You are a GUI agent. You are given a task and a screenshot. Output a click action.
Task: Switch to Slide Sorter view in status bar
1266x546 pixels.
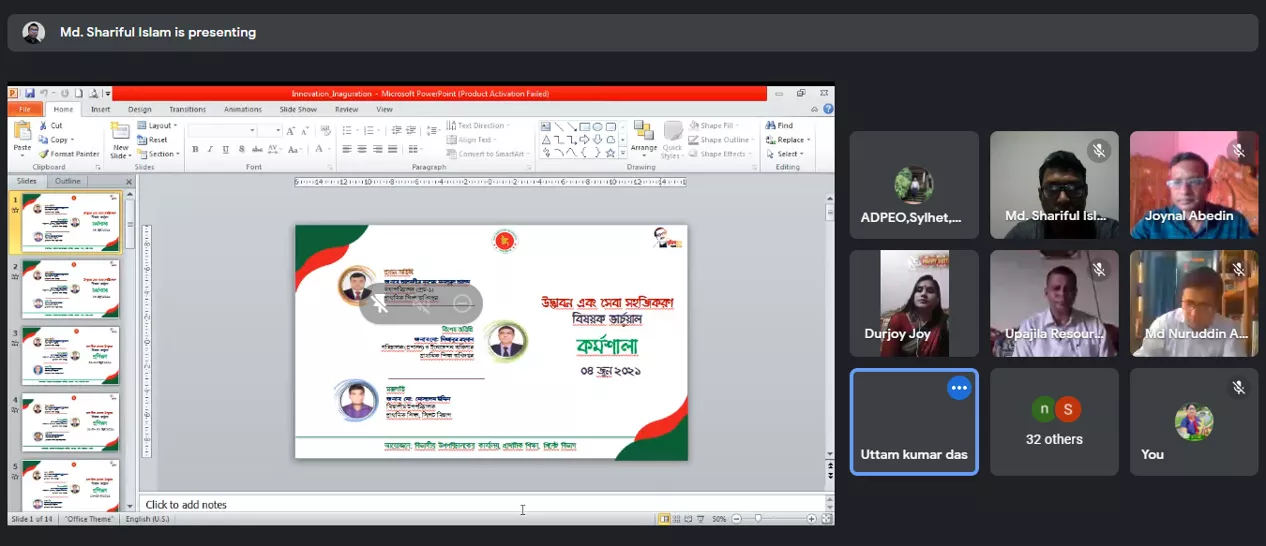click(x=677, y=519)
